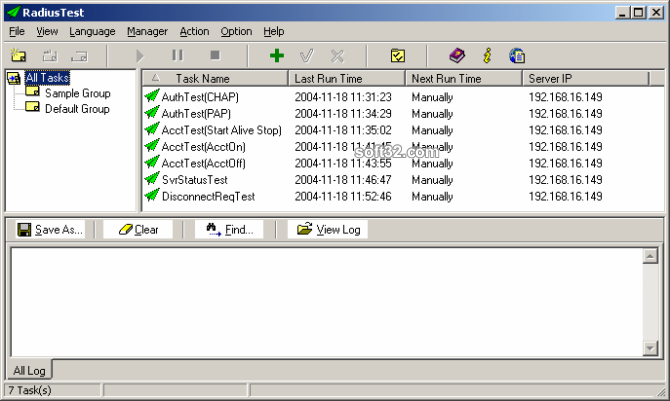The image size is (670, 401).
Task: Click the checkmark Edit Task icon
Action: pyautogui.click(x=307, y=55)
